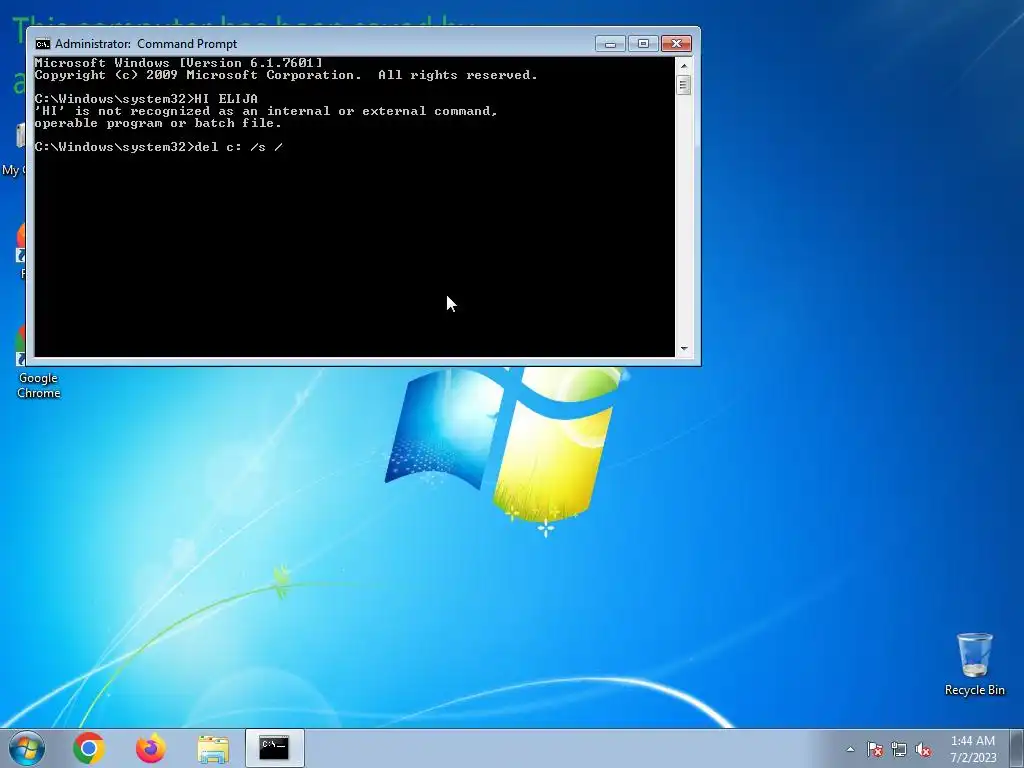The width and height of the screenshot is (1024, 768).
Task: Click the muted volume tray icon
Action: [x=923, y=749]
